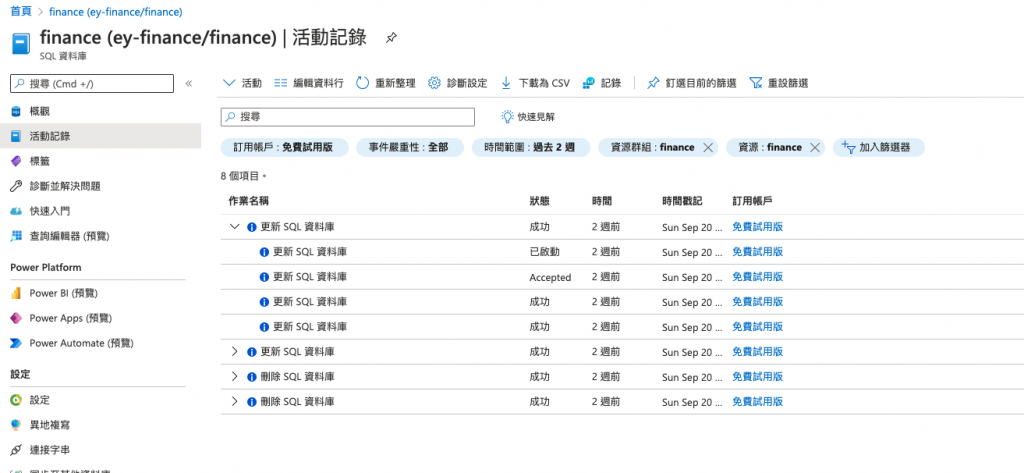1024x473 pixels.
Task: Click the 活動記錄 sidebar icon
Action: click(x=16, y=136)
